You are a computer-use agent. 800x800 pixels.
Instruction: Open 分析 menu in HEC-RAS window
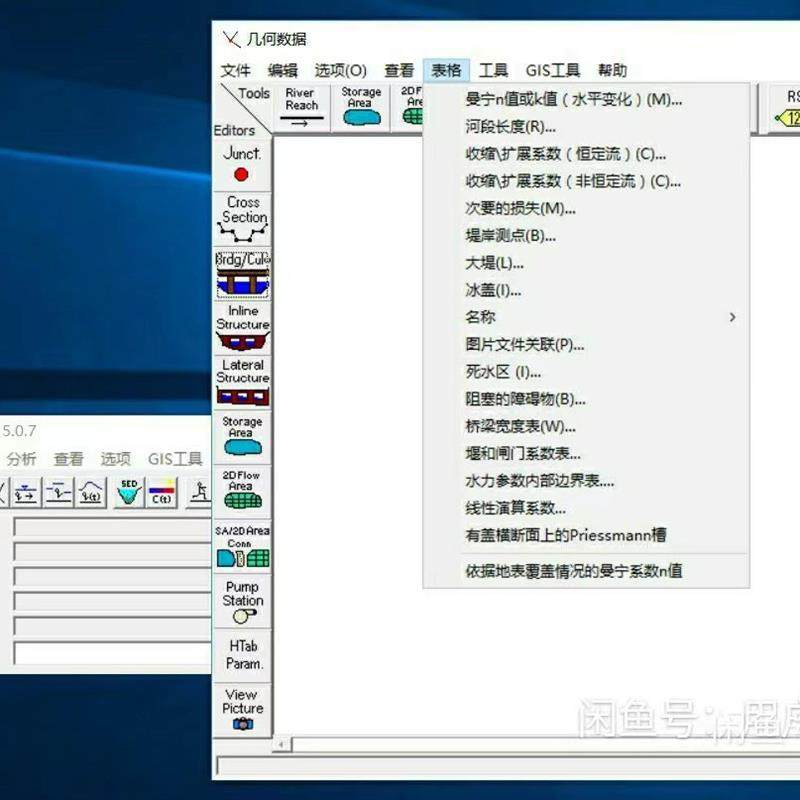click(x=21, y=459)
